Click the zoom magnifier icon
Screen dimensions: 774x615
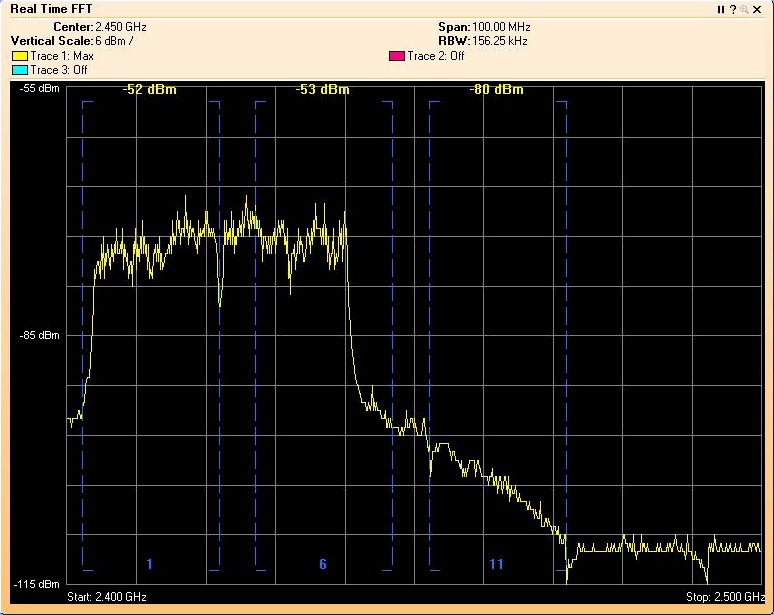[x=744, y=9]
